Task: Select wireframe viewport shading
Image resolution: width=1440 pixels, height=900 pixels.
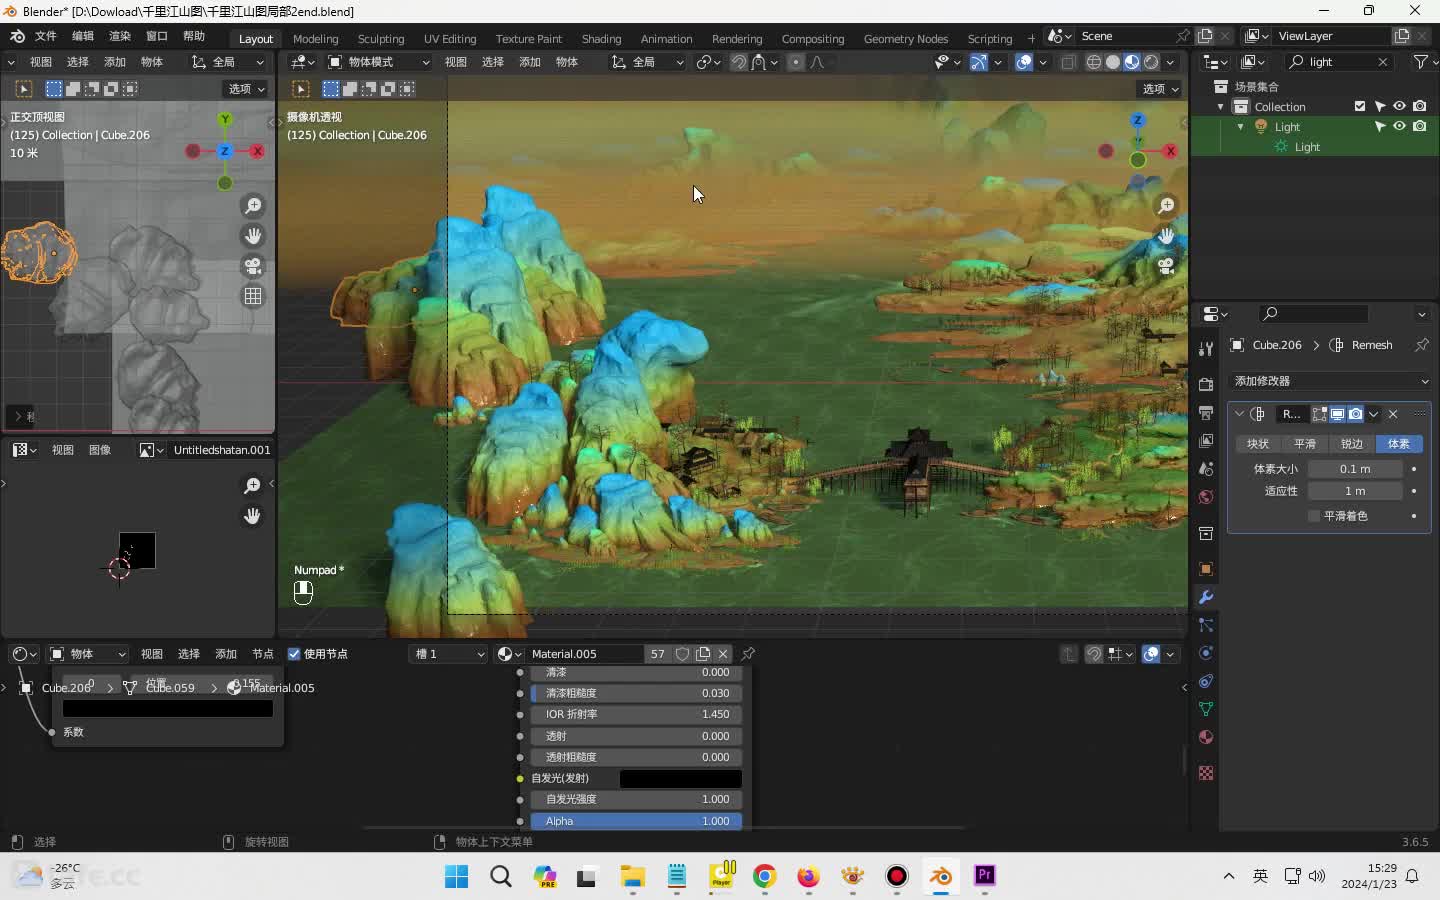Action: coord(1094,62)
